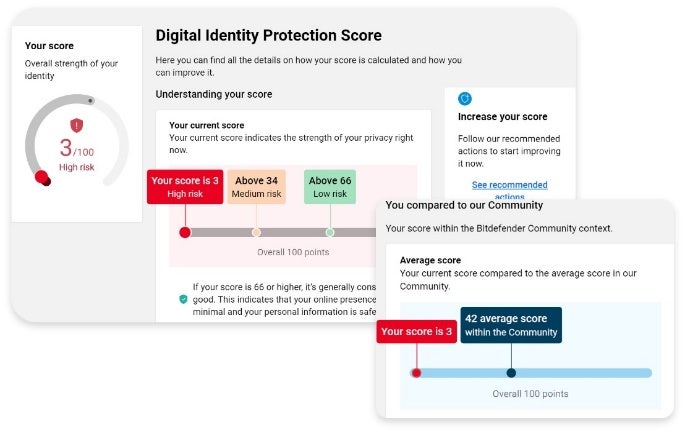Click the "42 average score" Community label
Viewport: 685px width, 433px height.
coord(511,325)
